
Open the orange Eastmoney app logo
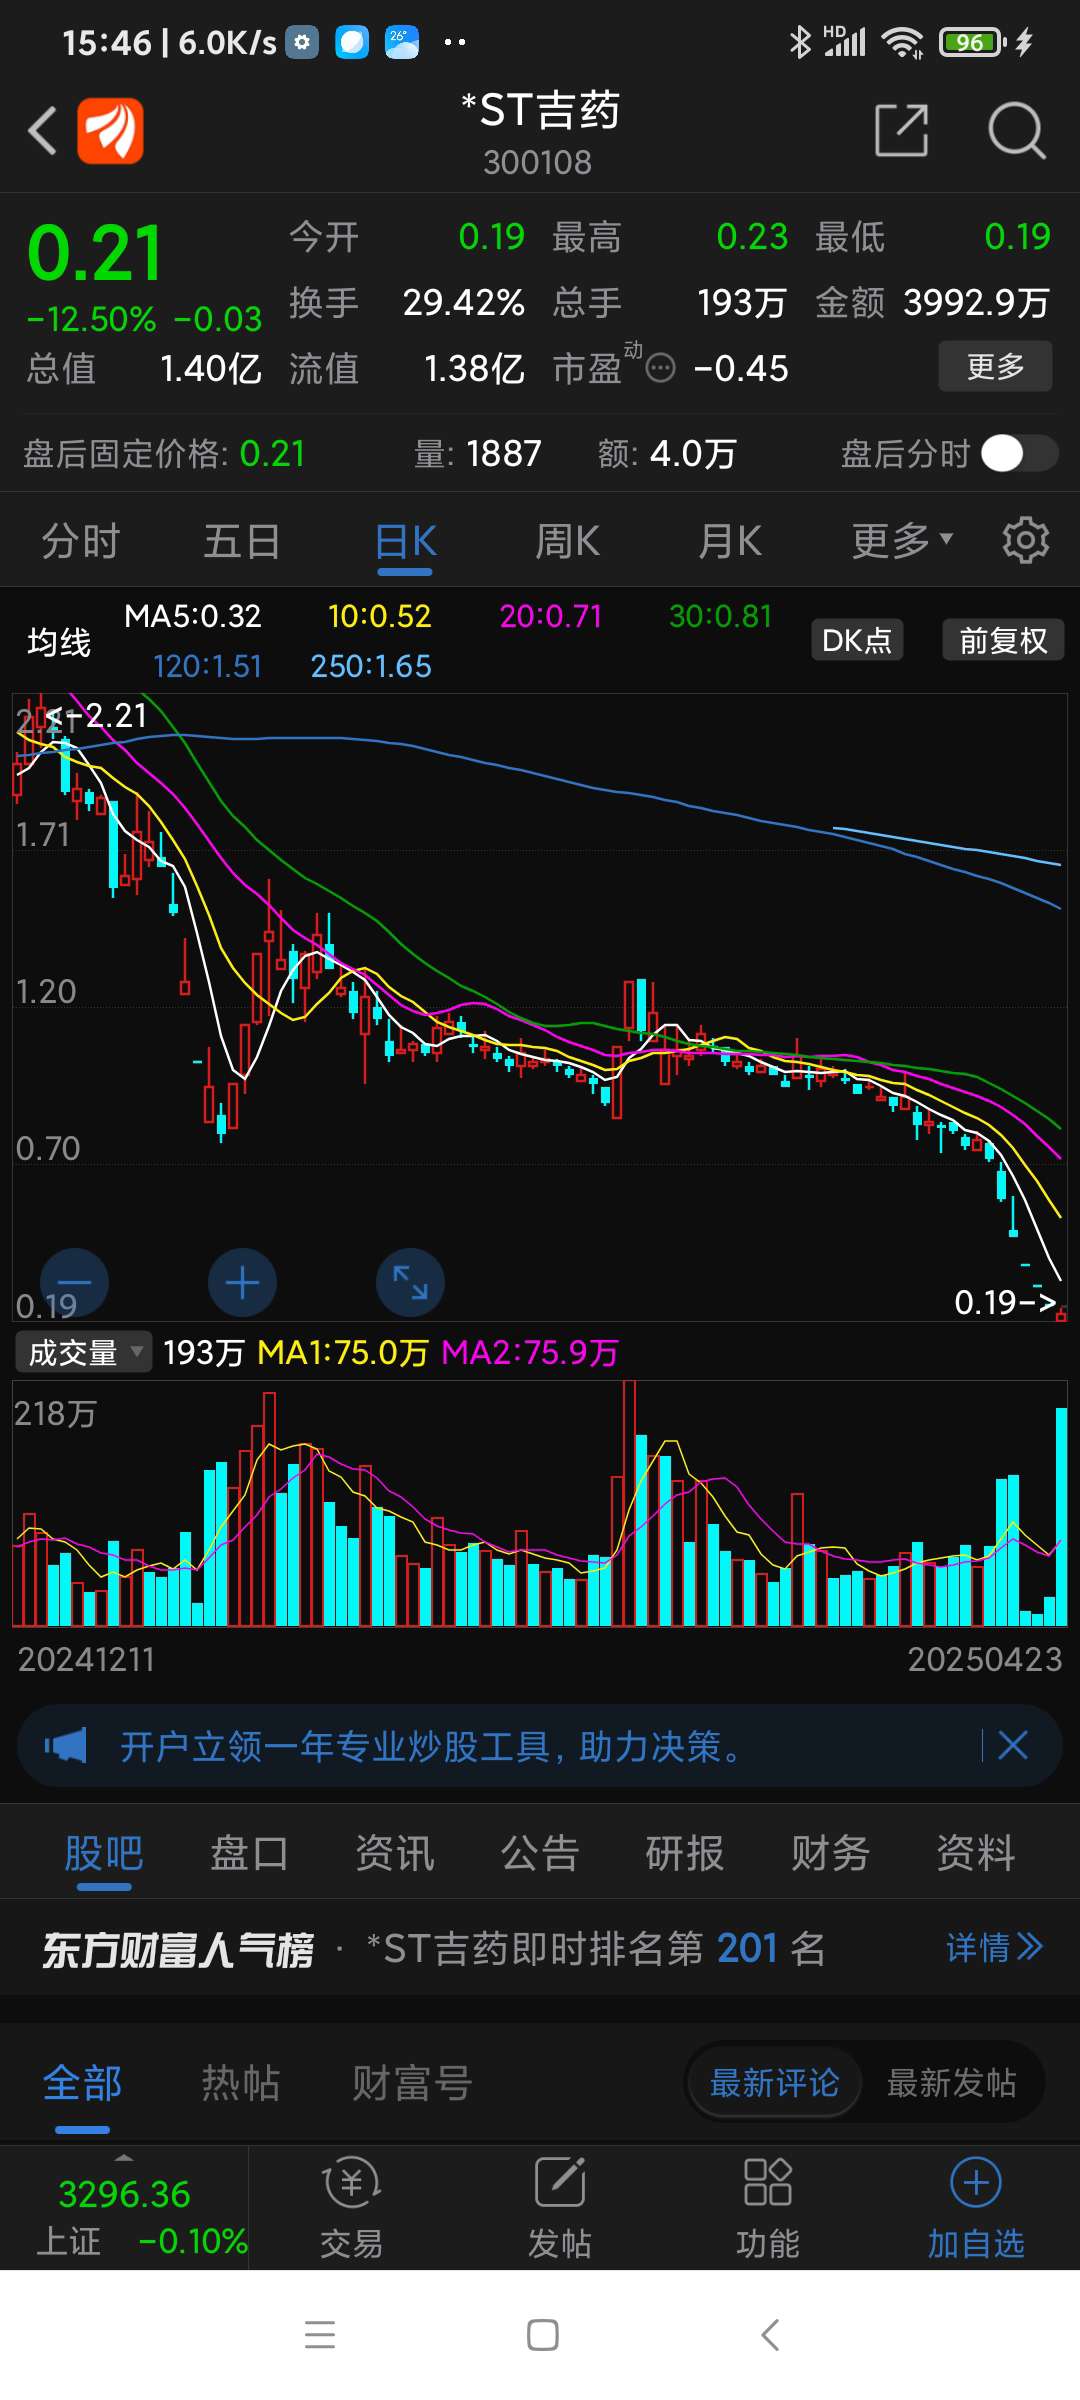click(x=111, y=130)
